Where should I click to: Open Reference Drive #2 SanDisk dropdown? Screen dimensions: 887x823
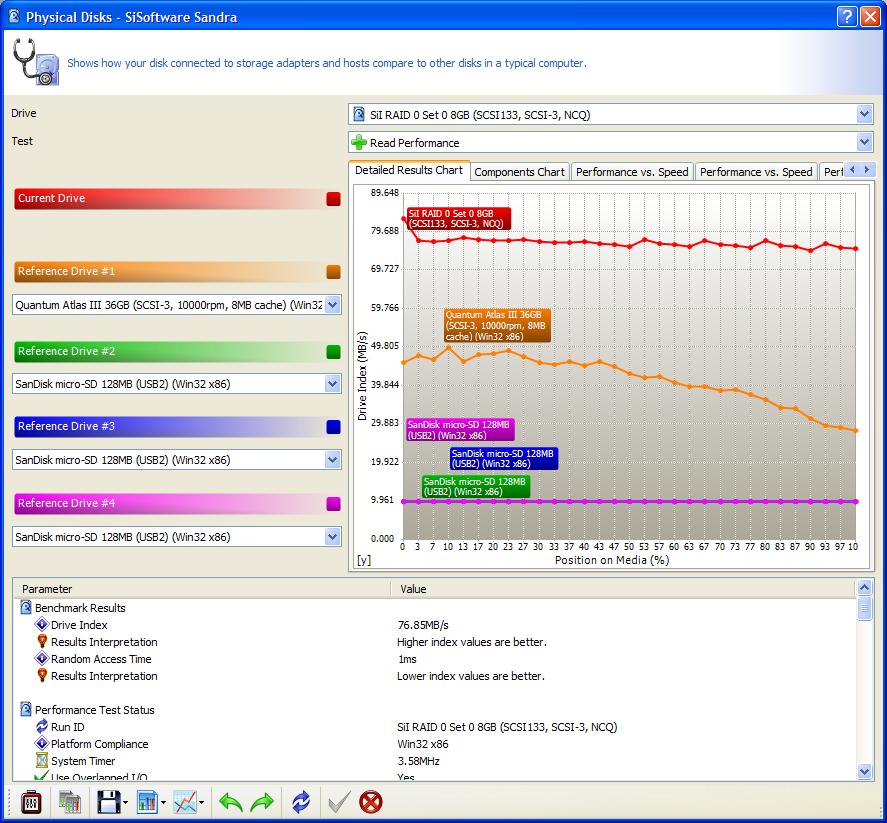click(333, 384)
